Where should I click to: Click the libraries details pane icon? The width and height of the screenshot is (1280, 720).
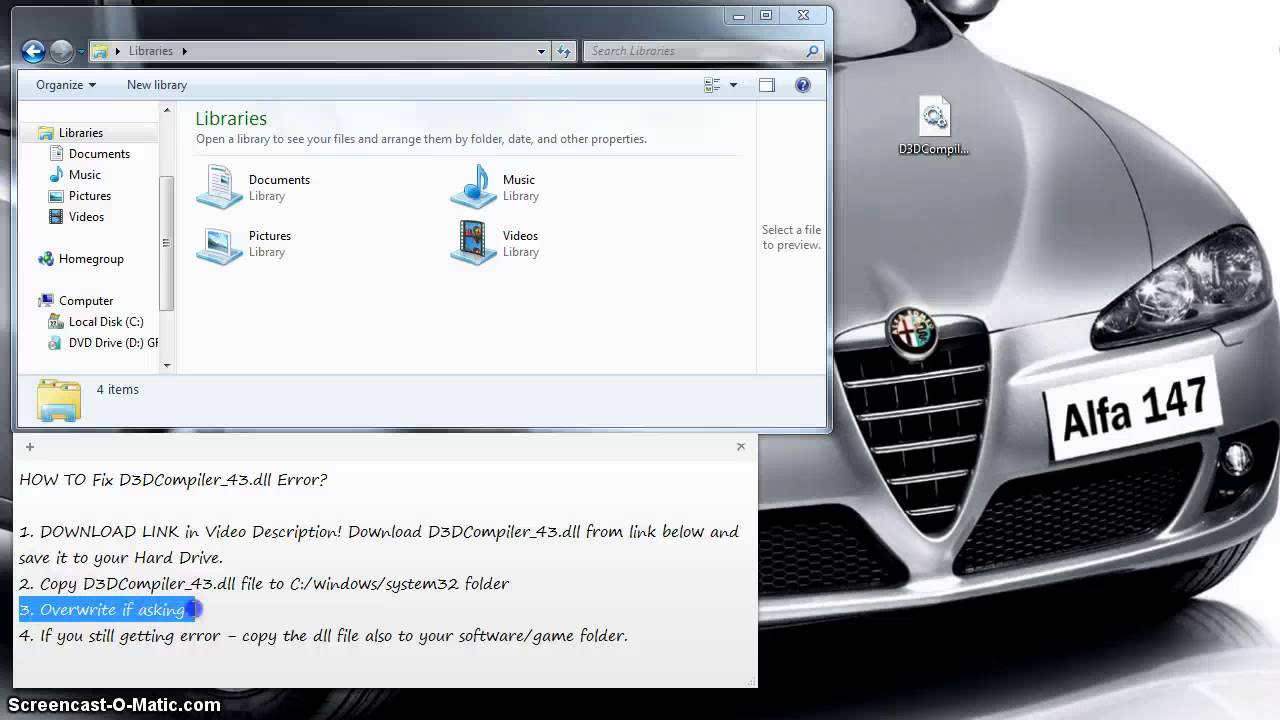(58, 400)
